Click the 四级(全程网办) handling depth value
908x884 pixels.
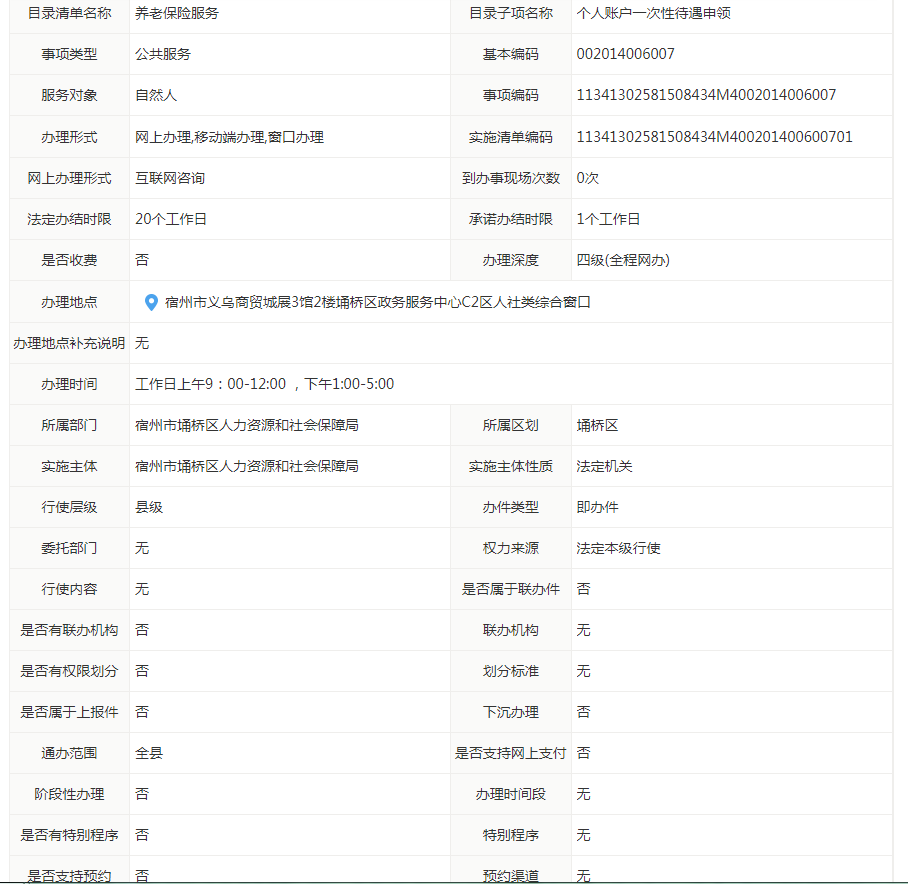623,260
